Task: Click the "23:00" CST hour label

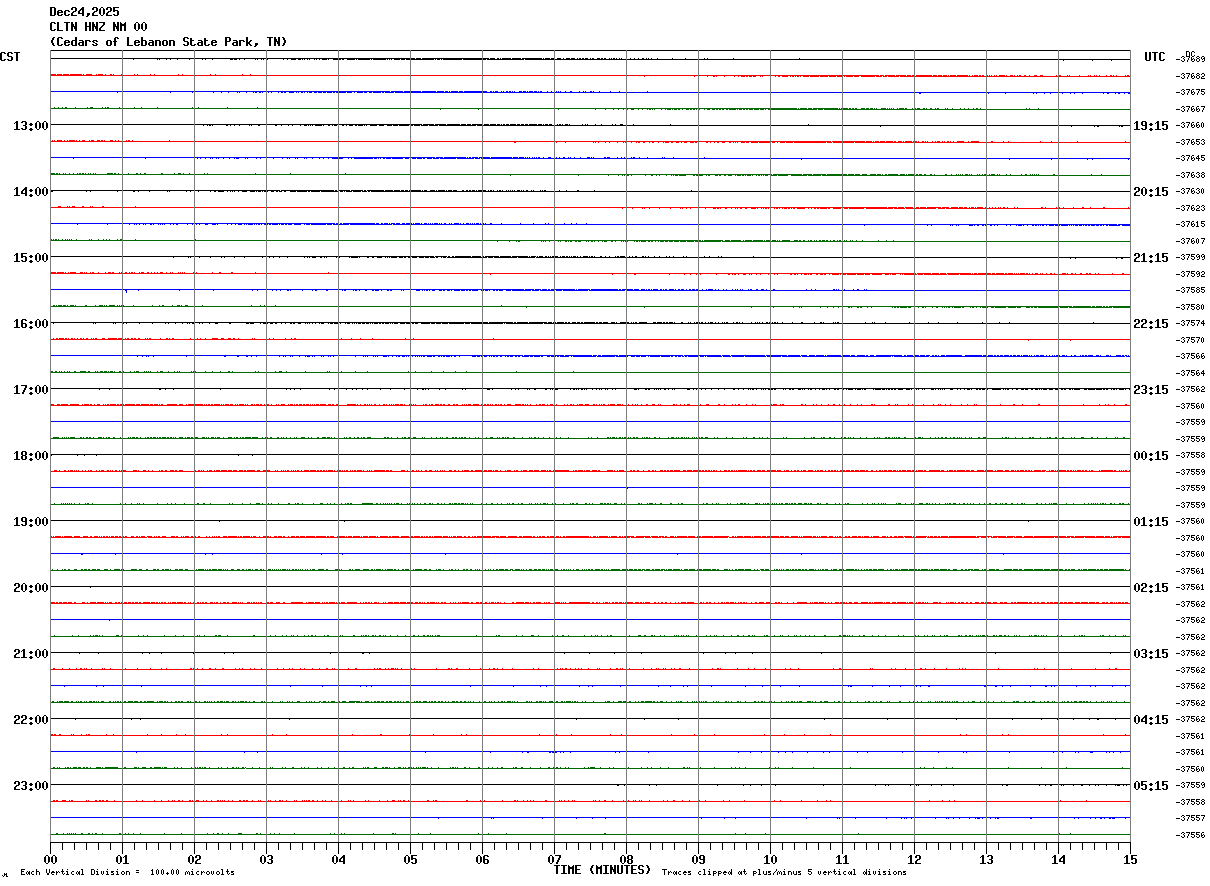Action: (30, 786)
